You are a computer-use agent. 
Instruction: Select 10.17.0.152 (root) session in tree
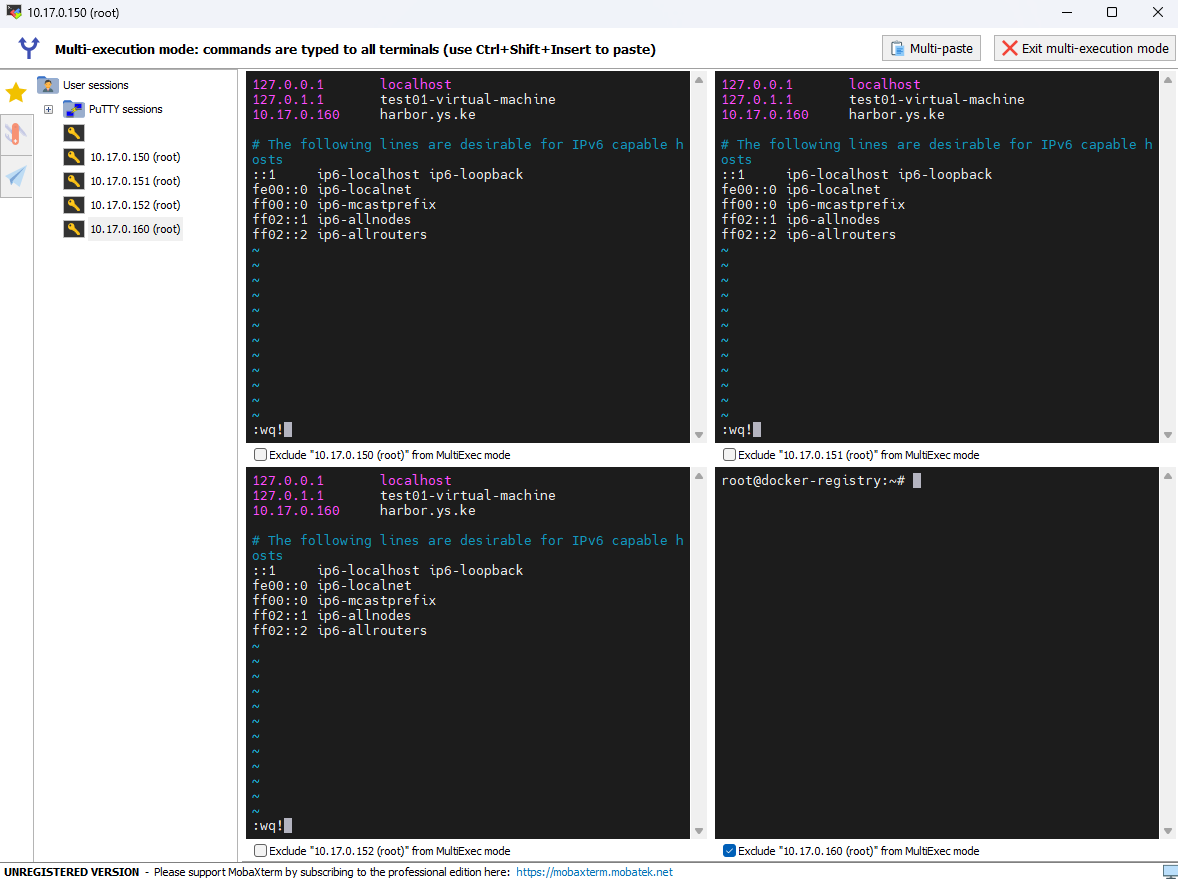[x=135, y=205]
